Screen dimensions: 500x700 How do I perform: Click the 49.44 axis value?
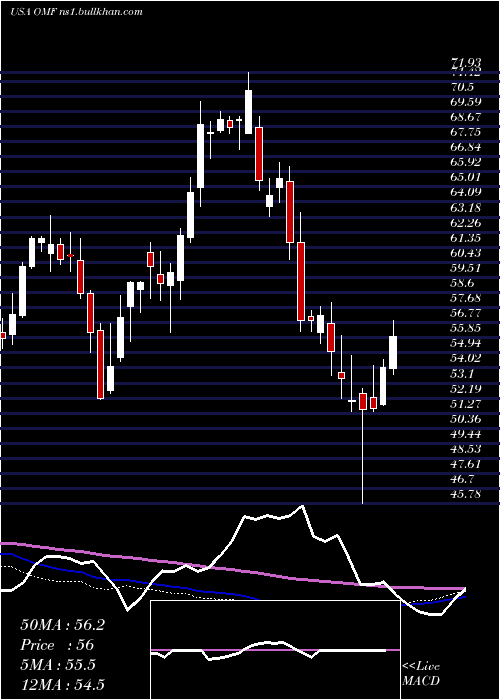466,434
